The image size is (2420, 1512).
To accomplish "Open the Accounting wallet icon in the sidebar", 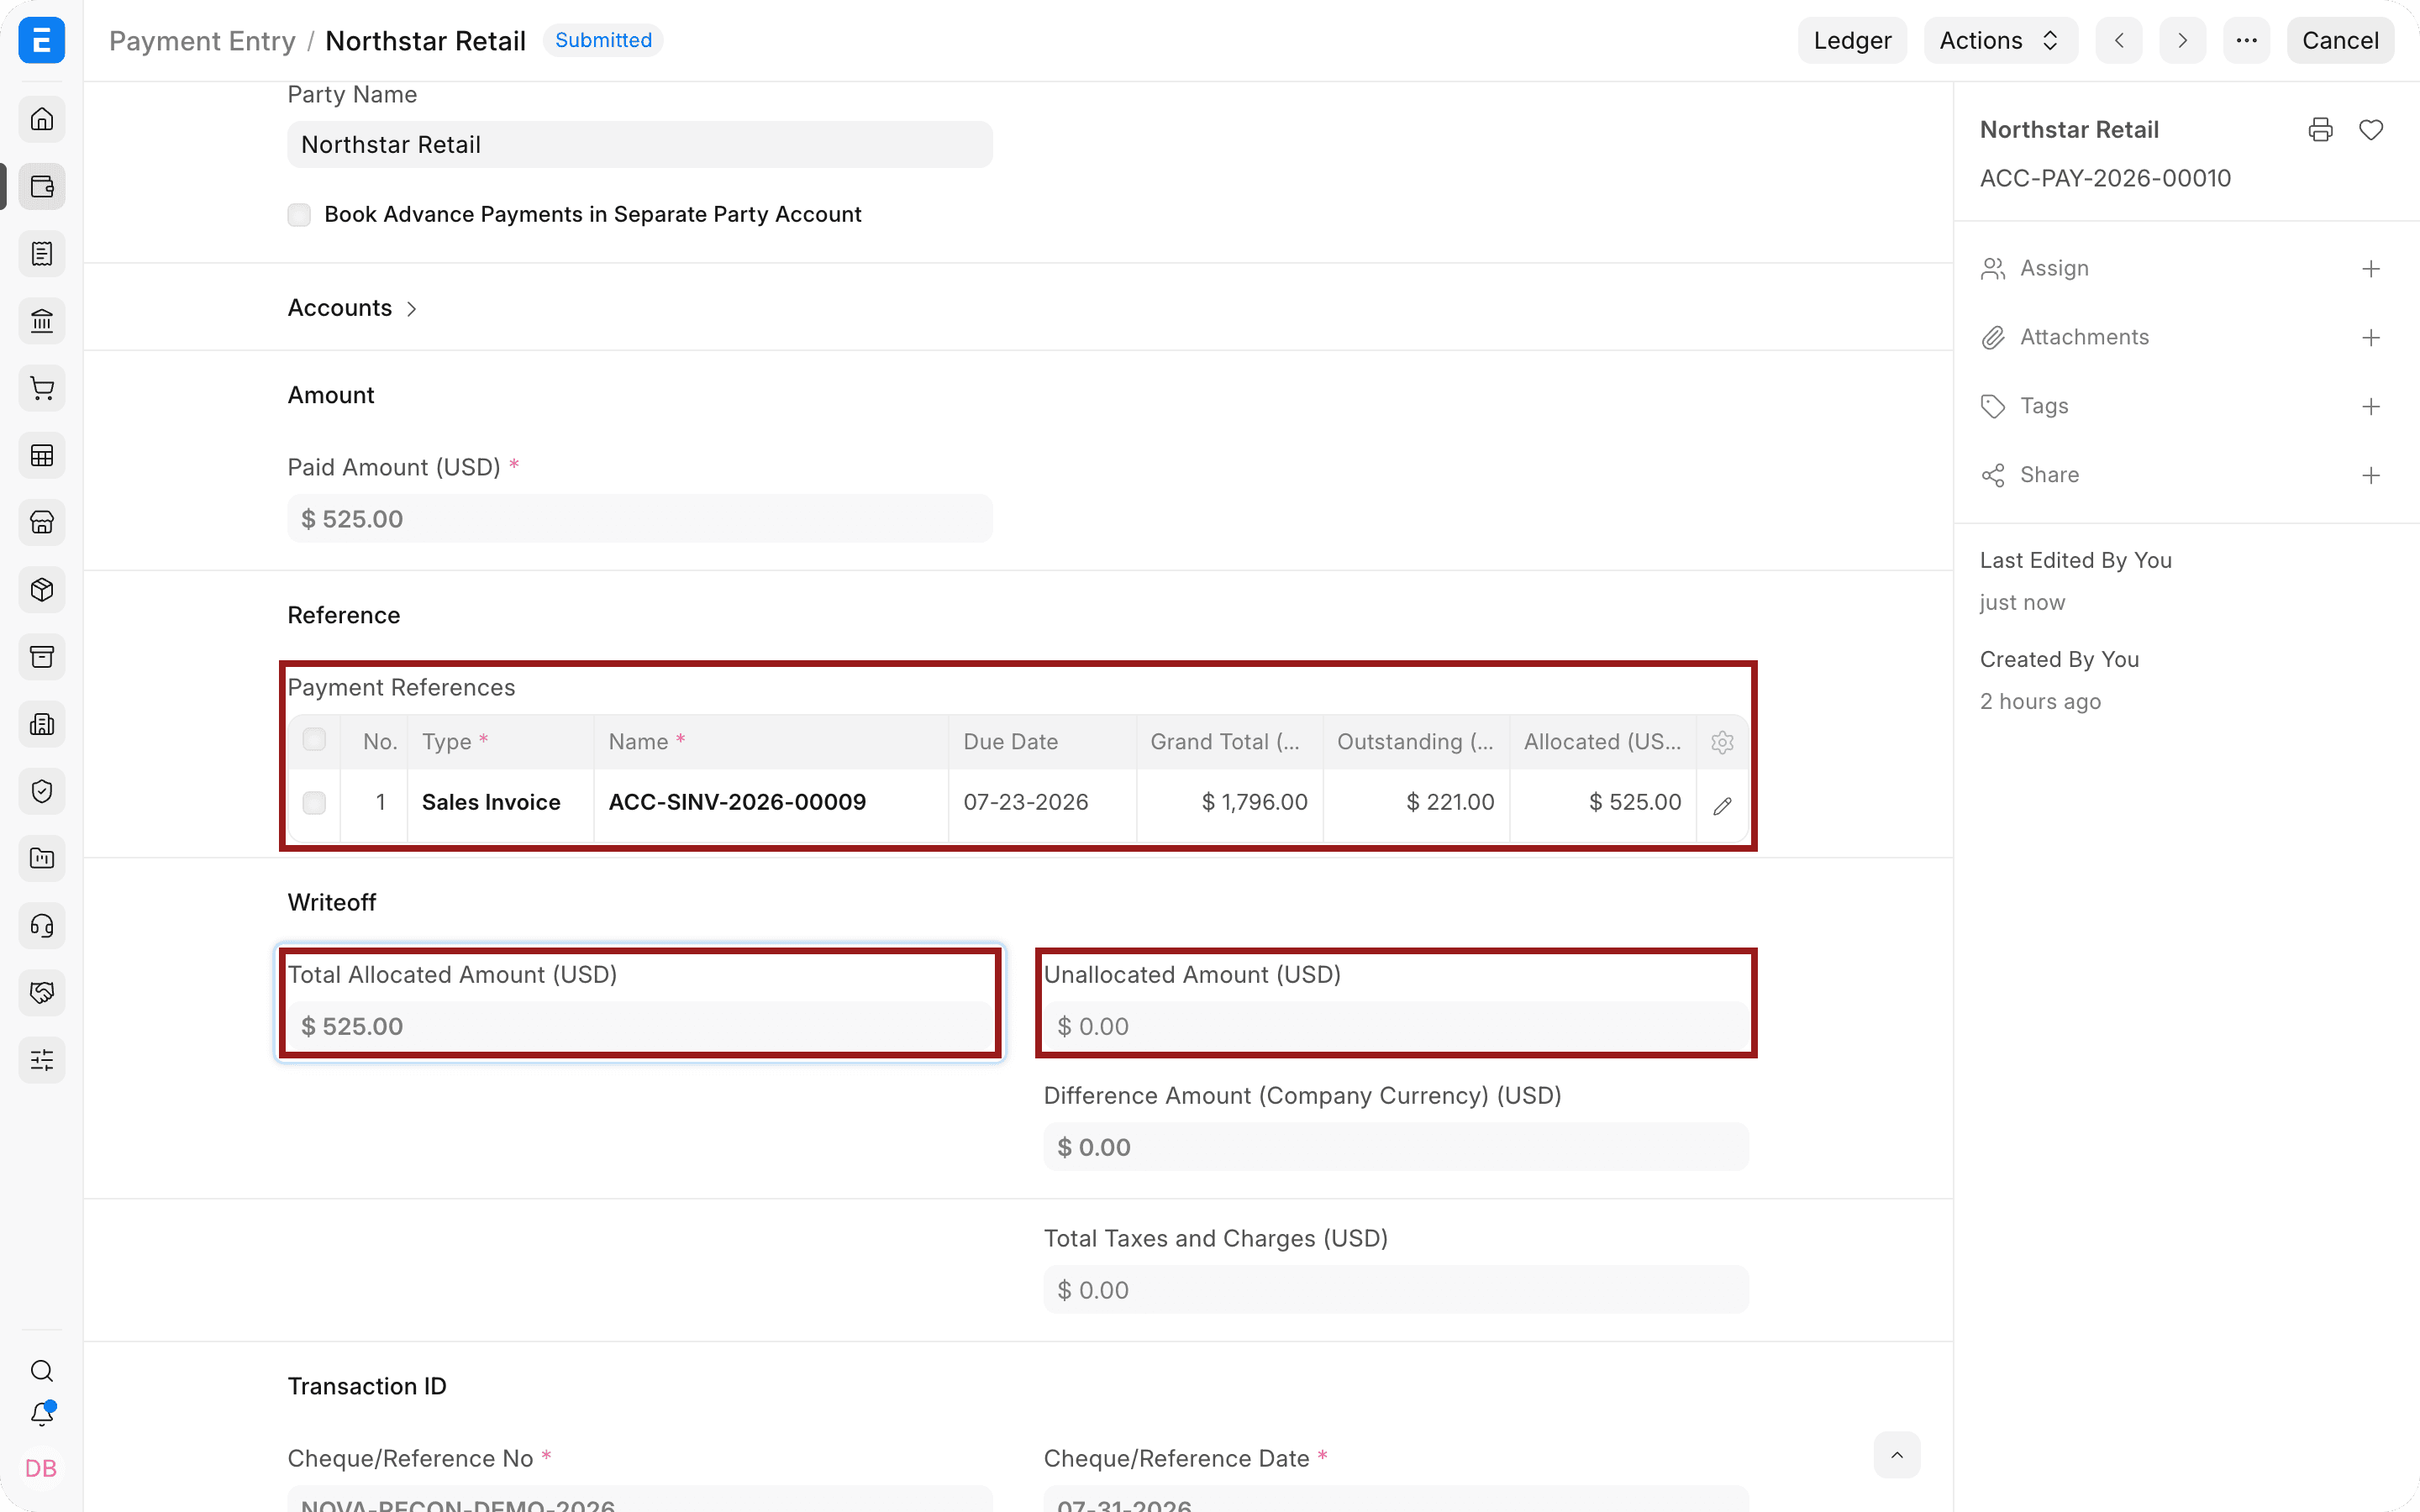I will (x=42, y=187).
